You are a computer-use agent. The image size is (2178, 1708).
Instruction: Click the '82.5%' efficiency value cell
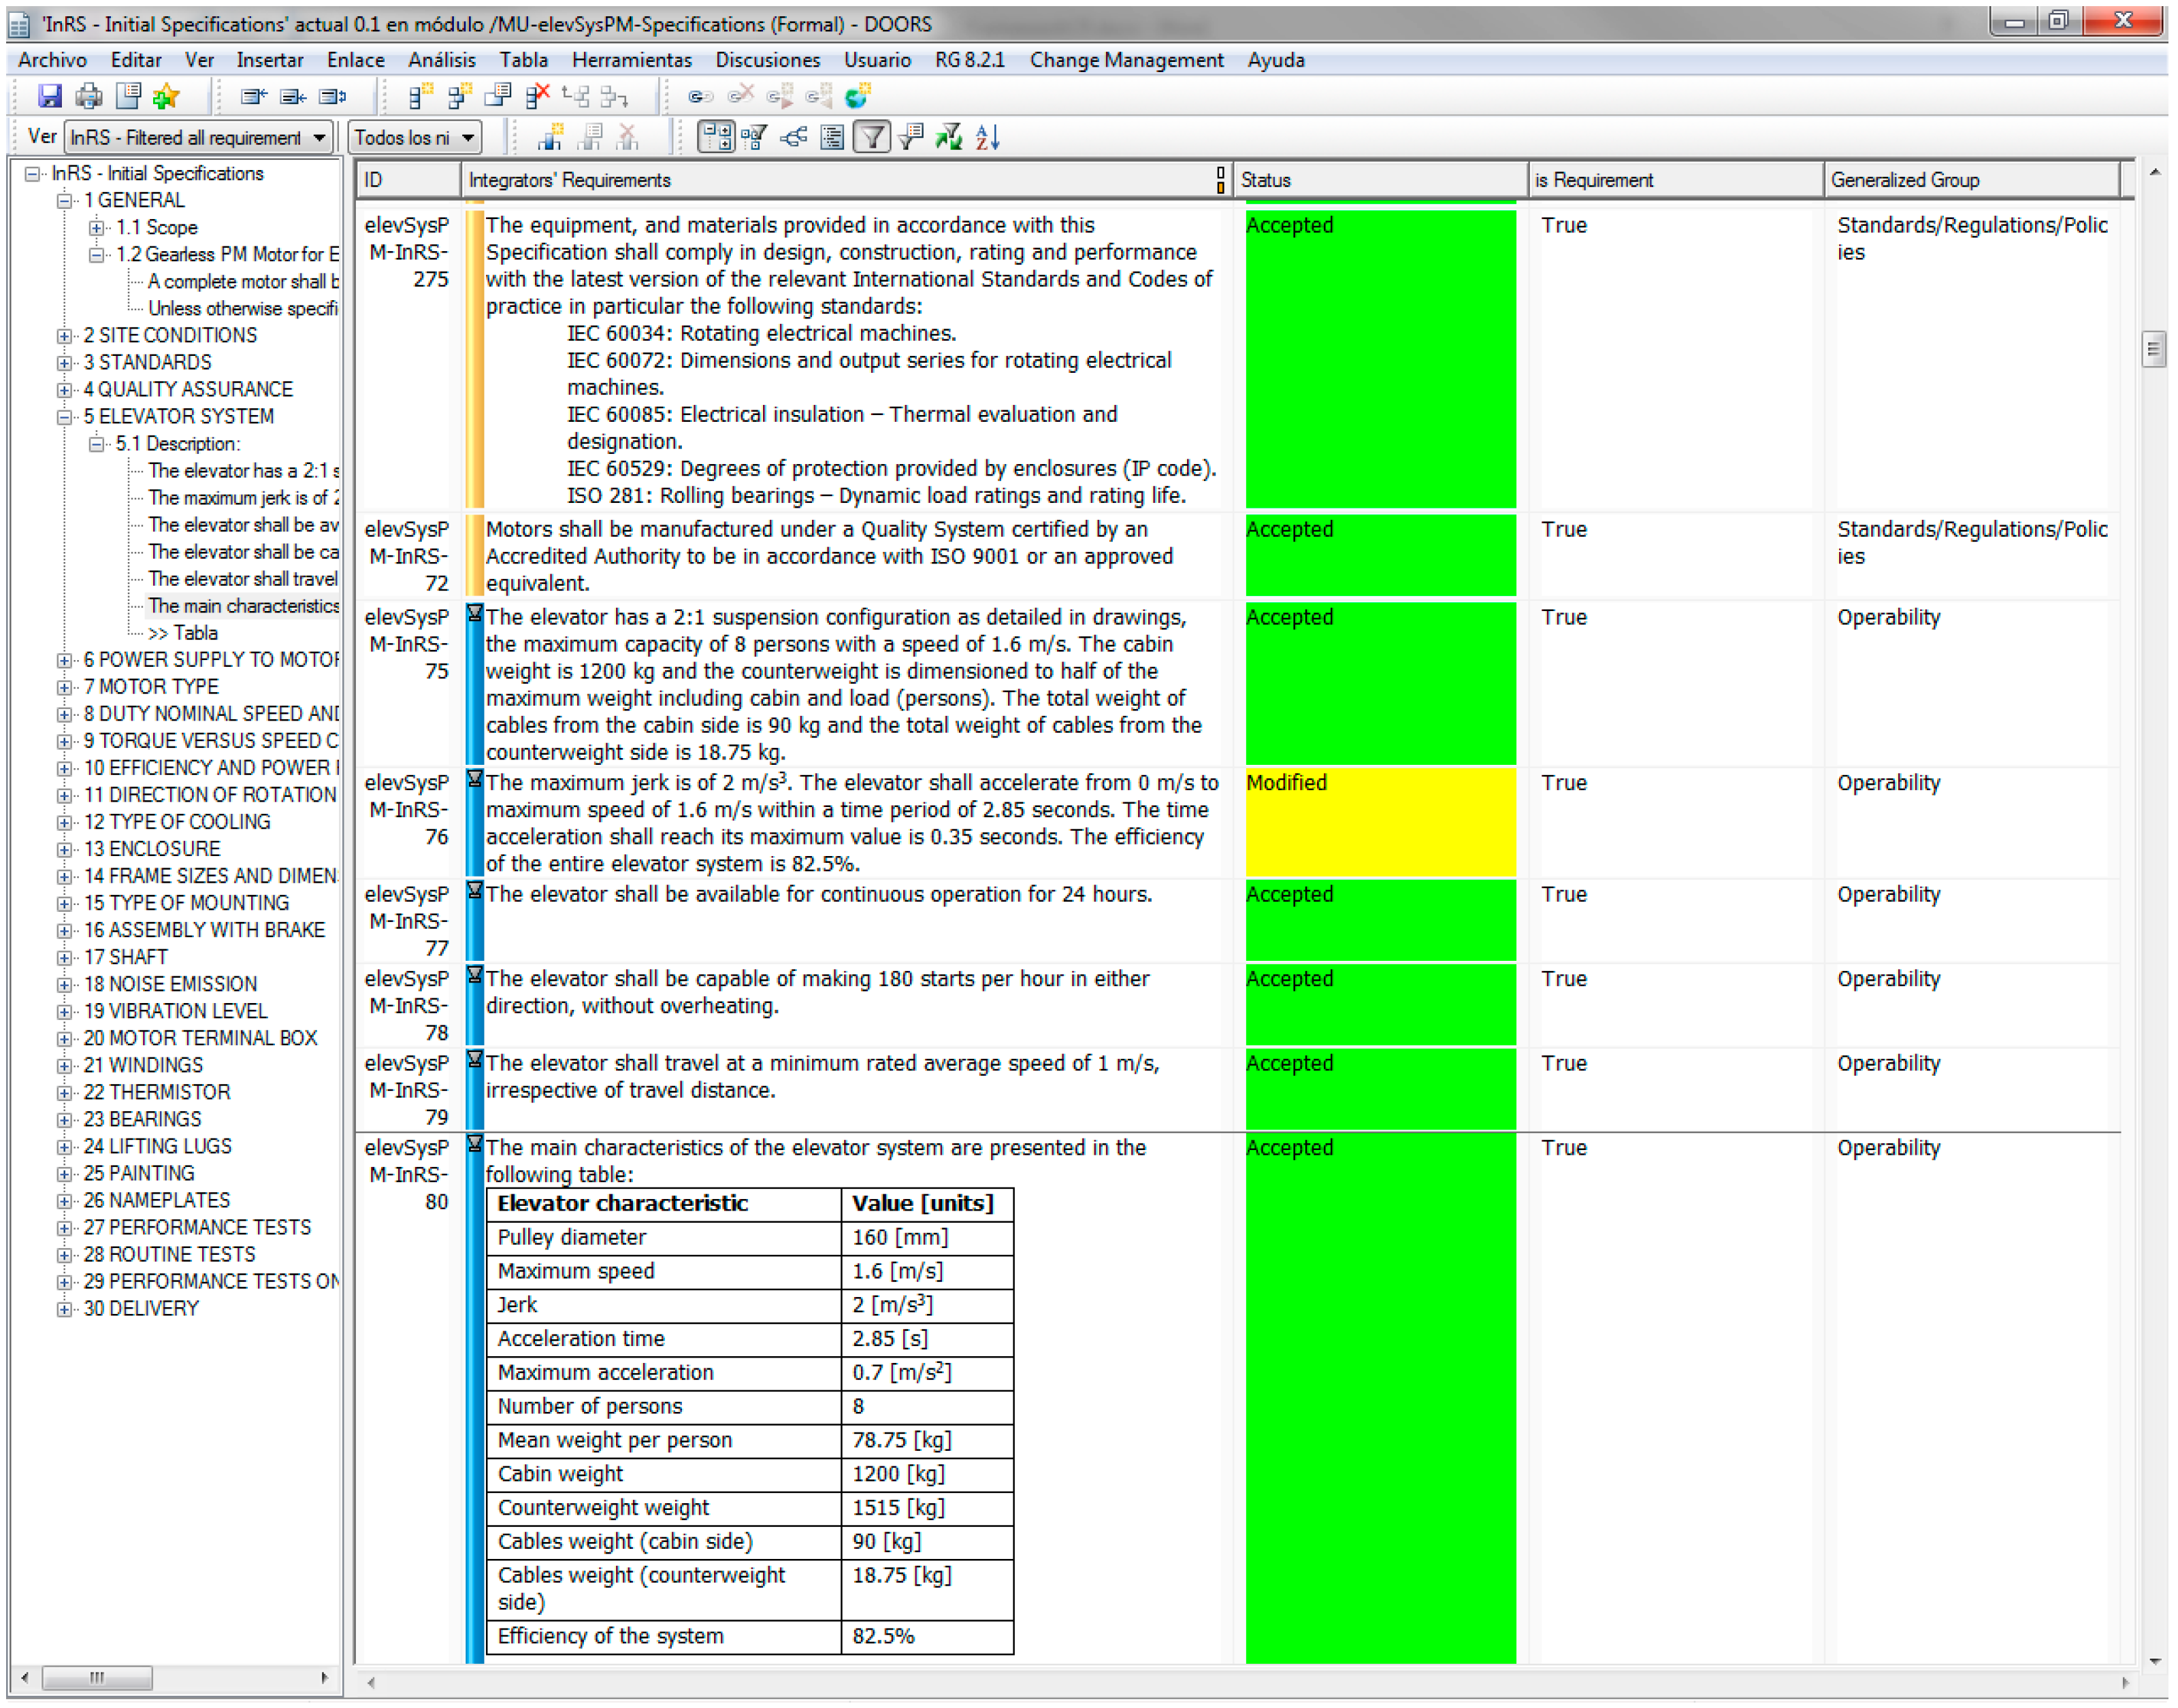point(927,1637)
